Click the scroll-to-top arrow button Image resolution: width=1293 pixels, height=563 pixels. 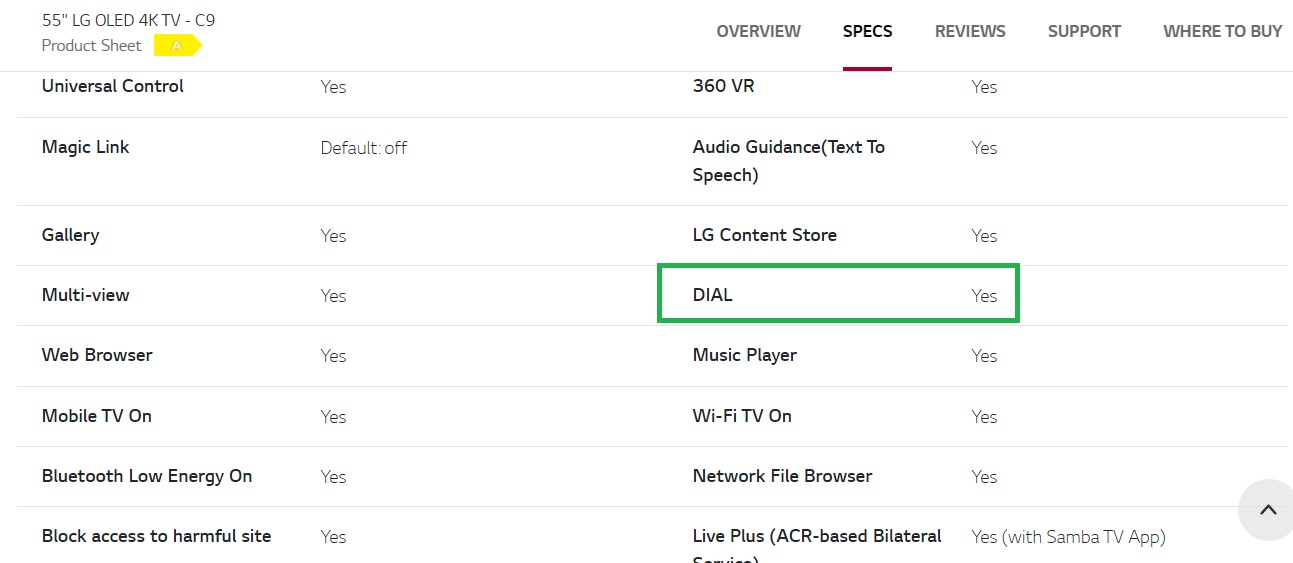[1267, 510]
